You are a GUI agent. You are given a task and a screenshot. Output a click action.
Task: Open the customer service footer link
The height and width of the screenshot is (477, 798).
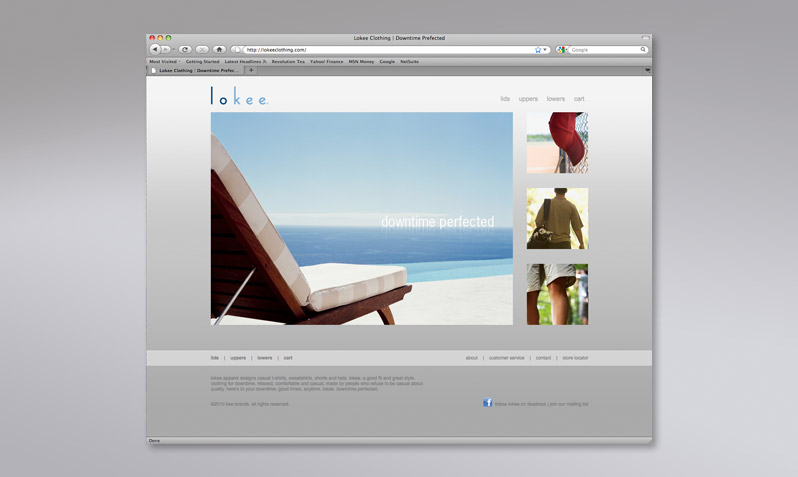click(x=507, y=357)
